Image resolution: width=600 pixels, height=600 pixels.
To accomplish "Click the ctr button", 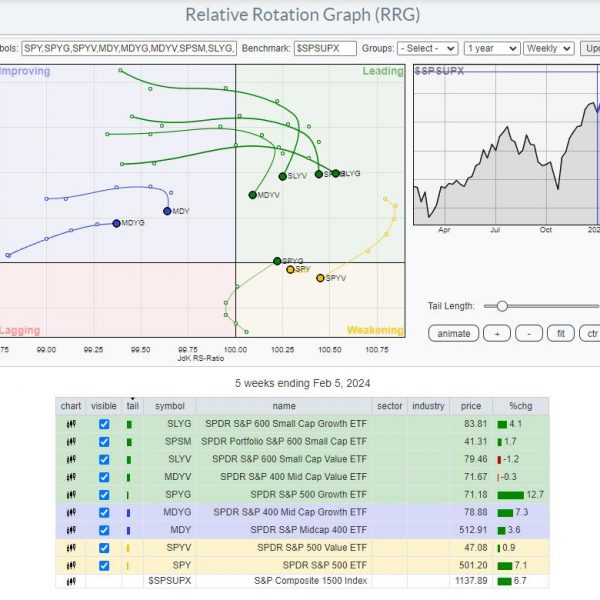I will pyautogui.click(x=590, y=333).
